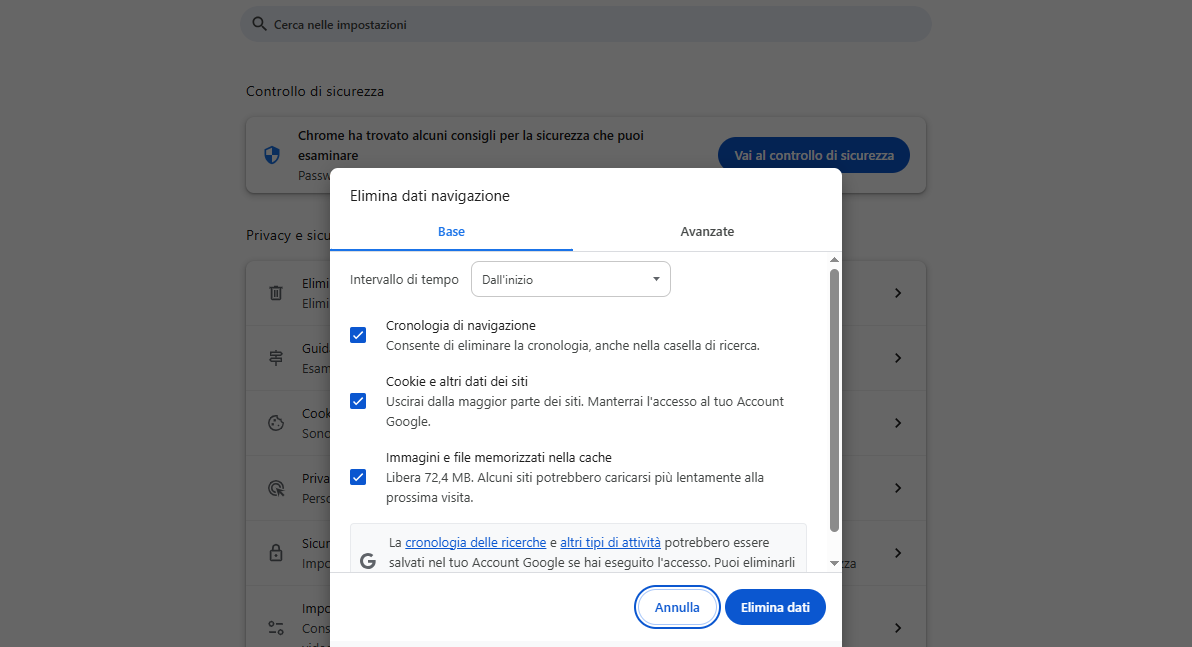
Task: Uncheck Cookie e altri dati dei siti
Action: 358,401
